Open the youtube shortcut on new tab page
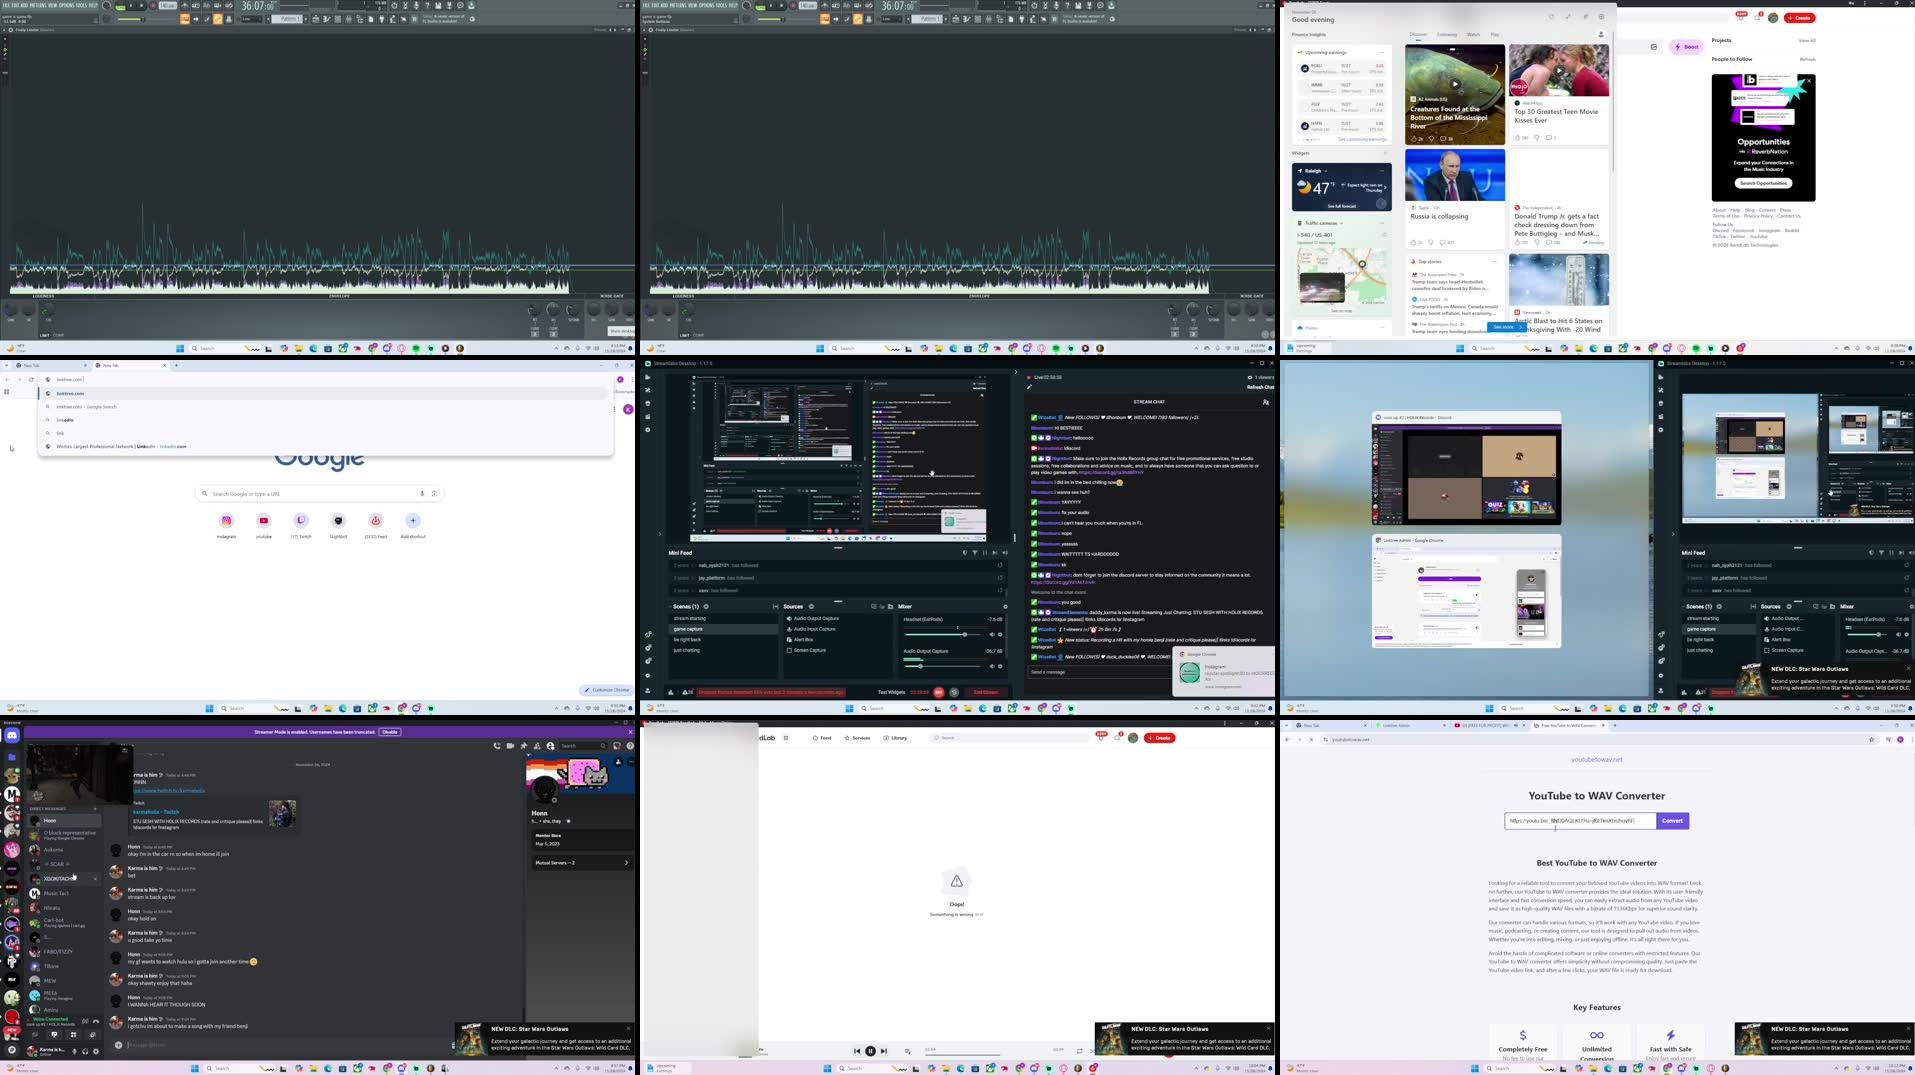 [x=264, y=524]
